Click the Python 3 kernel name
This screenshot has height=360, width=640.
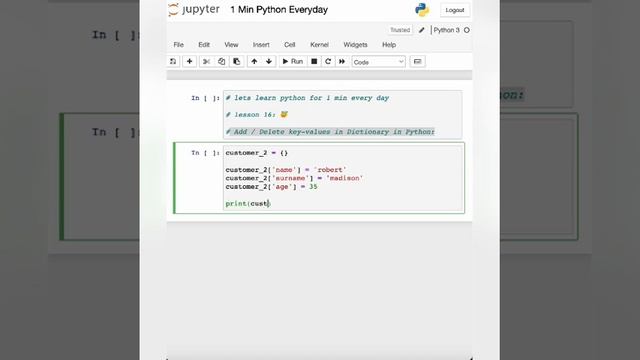[446, 30]
